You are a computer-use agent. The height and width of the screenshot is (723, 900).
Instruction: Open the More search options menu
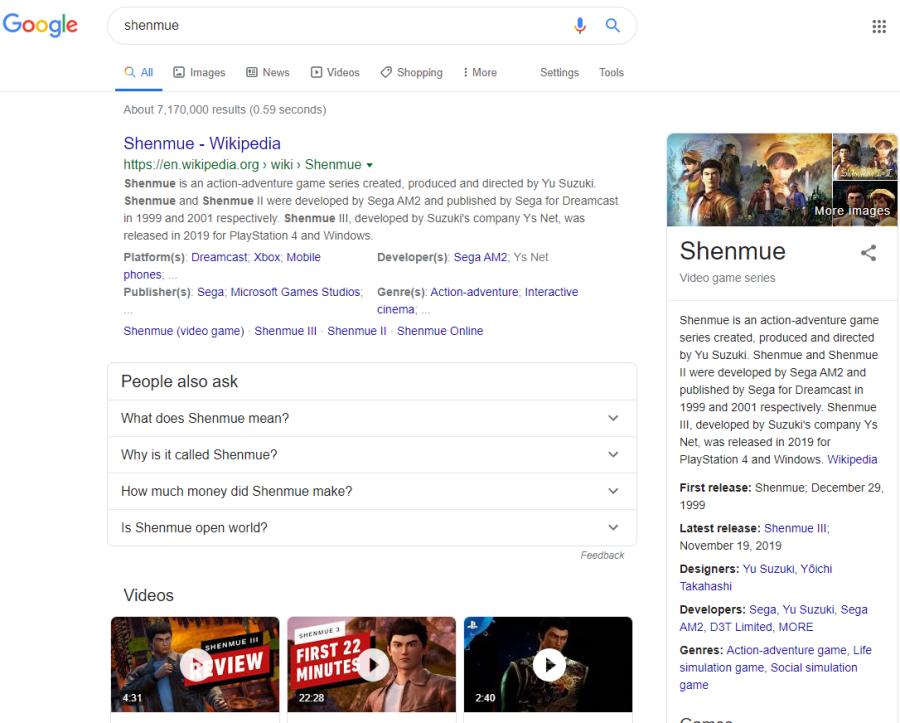point(480,73)
